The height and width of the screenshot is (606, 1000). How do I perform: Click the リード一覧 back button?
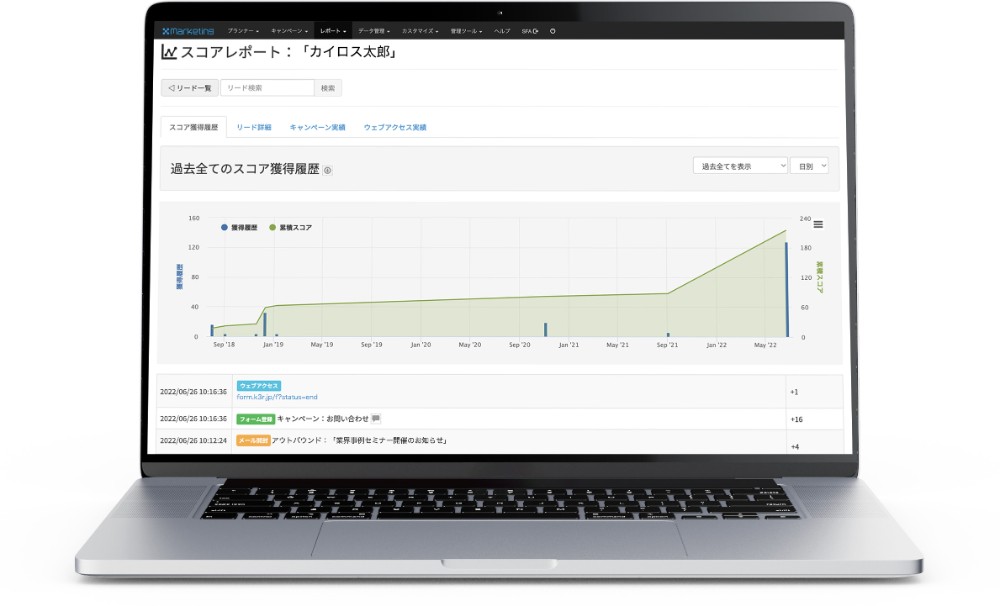[x=190, y=88]
